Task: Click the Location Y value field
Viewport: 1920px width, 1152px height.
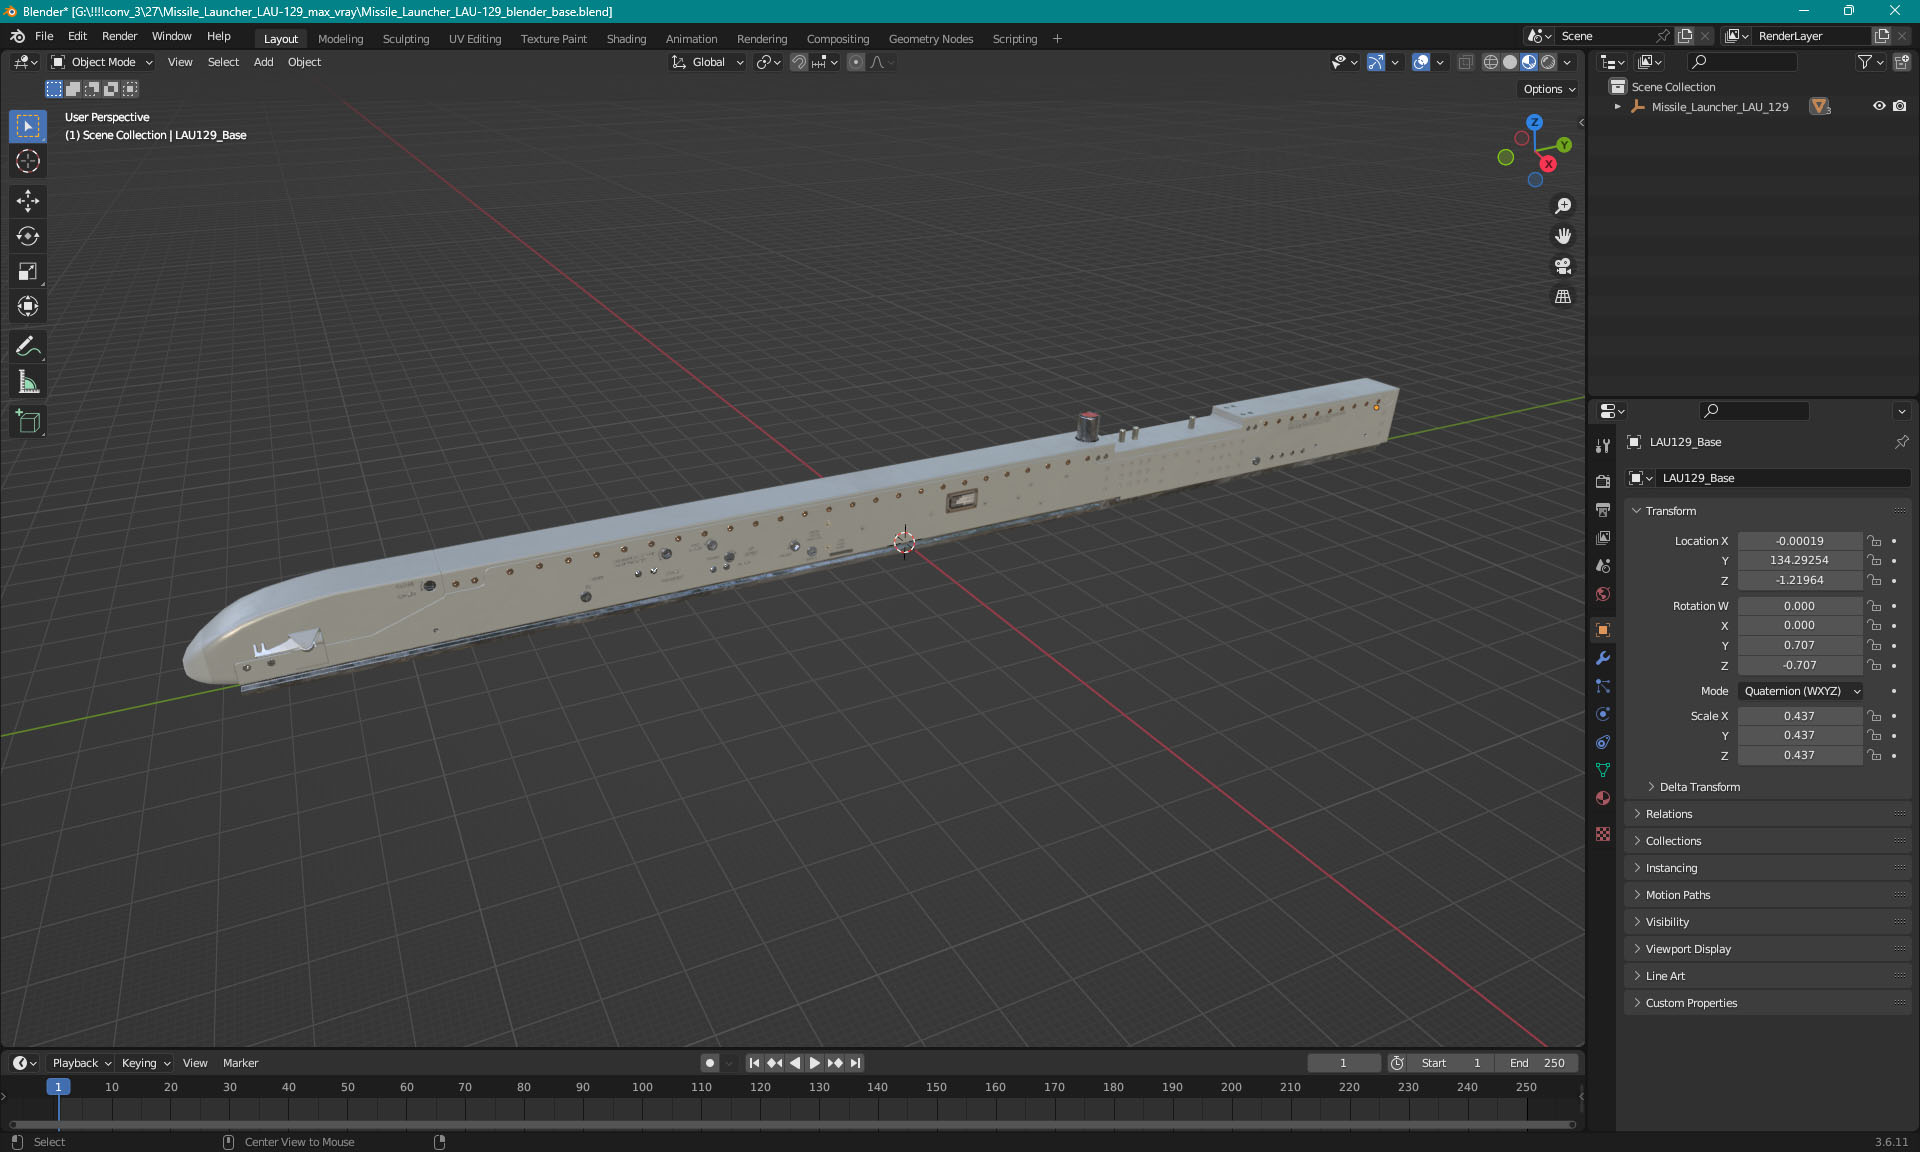Action: click(1799, 560)
